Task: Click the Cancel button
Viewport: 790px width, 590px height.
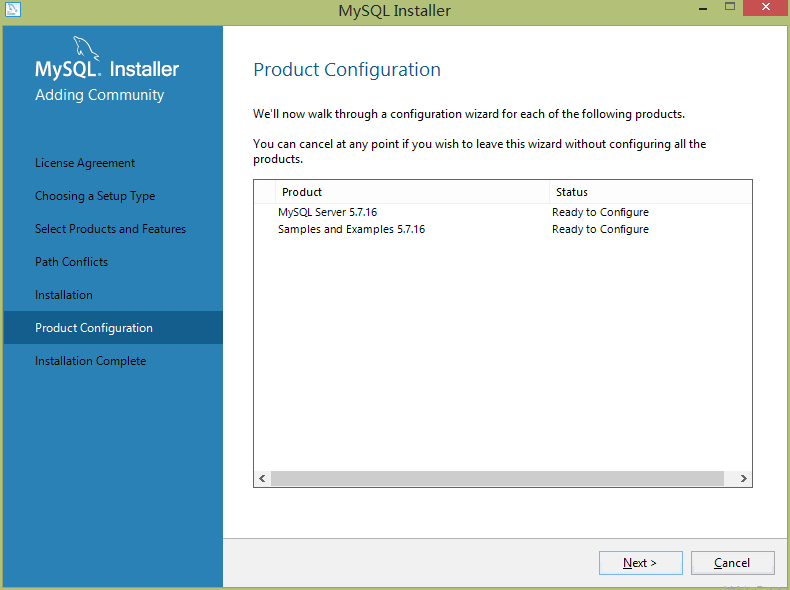Action: (x=732, y=563)
